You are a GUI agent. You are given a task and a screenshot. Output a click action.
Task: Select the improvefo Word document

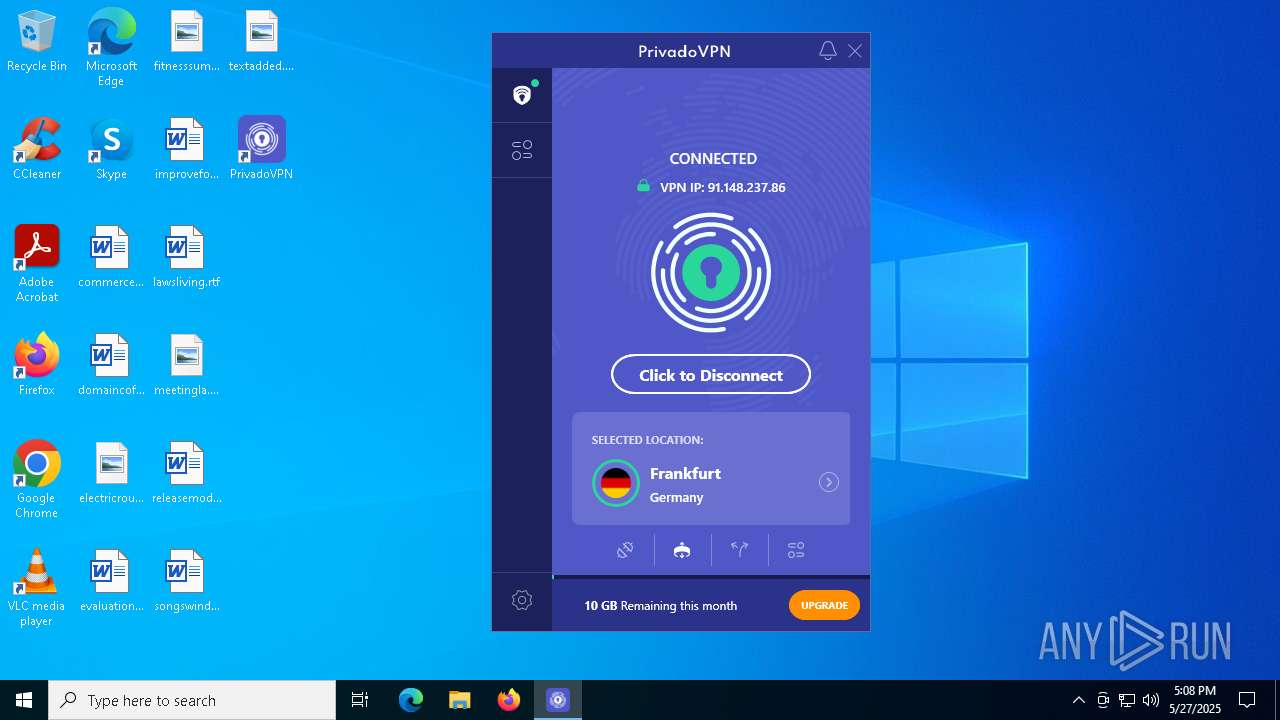tap(186, 149)
